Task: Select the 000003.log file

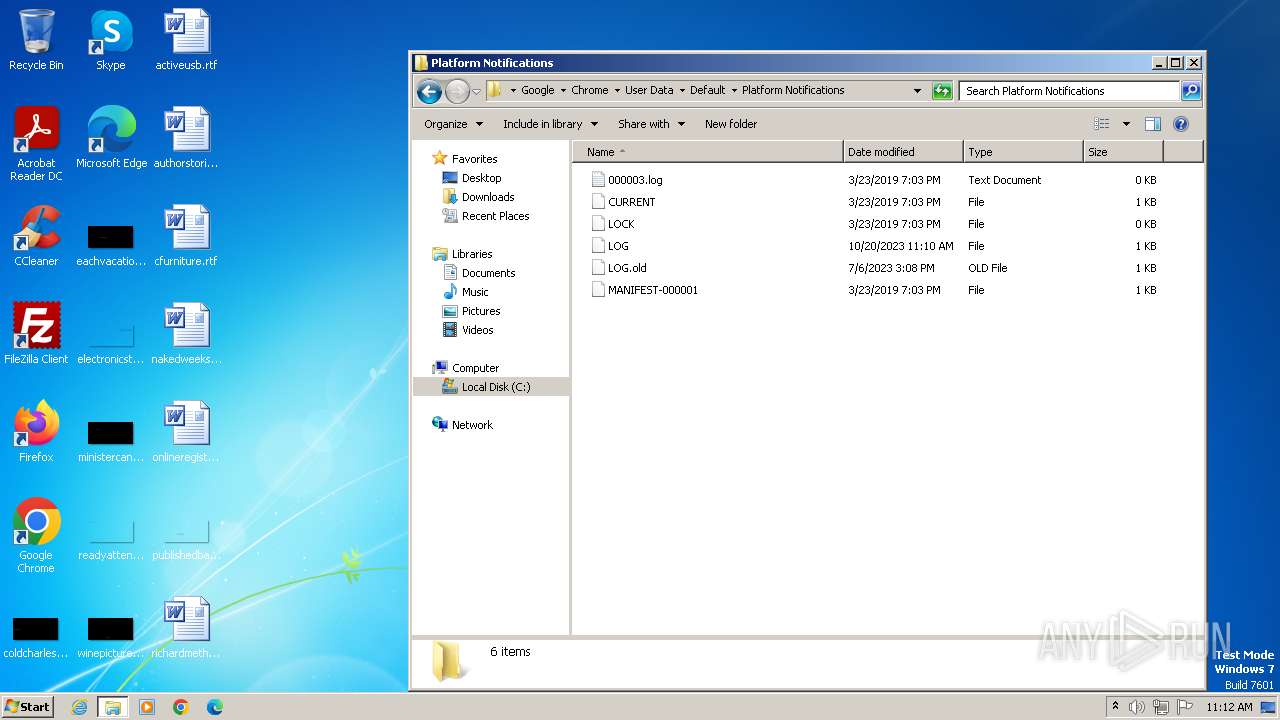Action: click(635, 180)
